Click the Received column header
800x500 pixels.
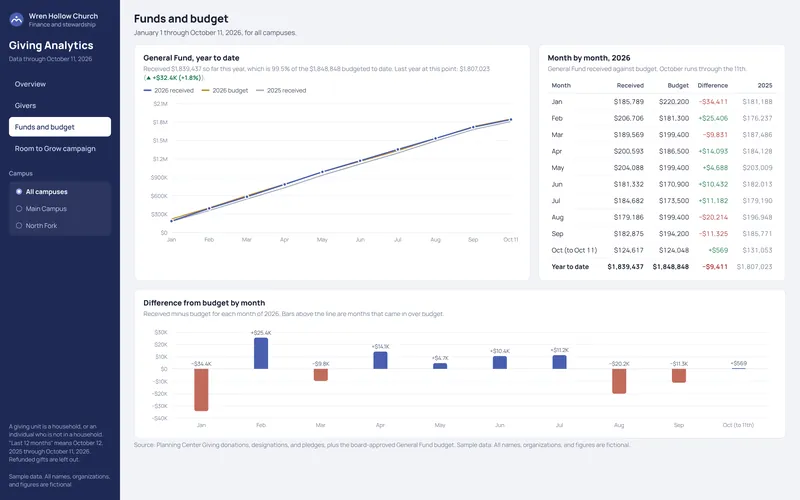[x=630, y=86]
